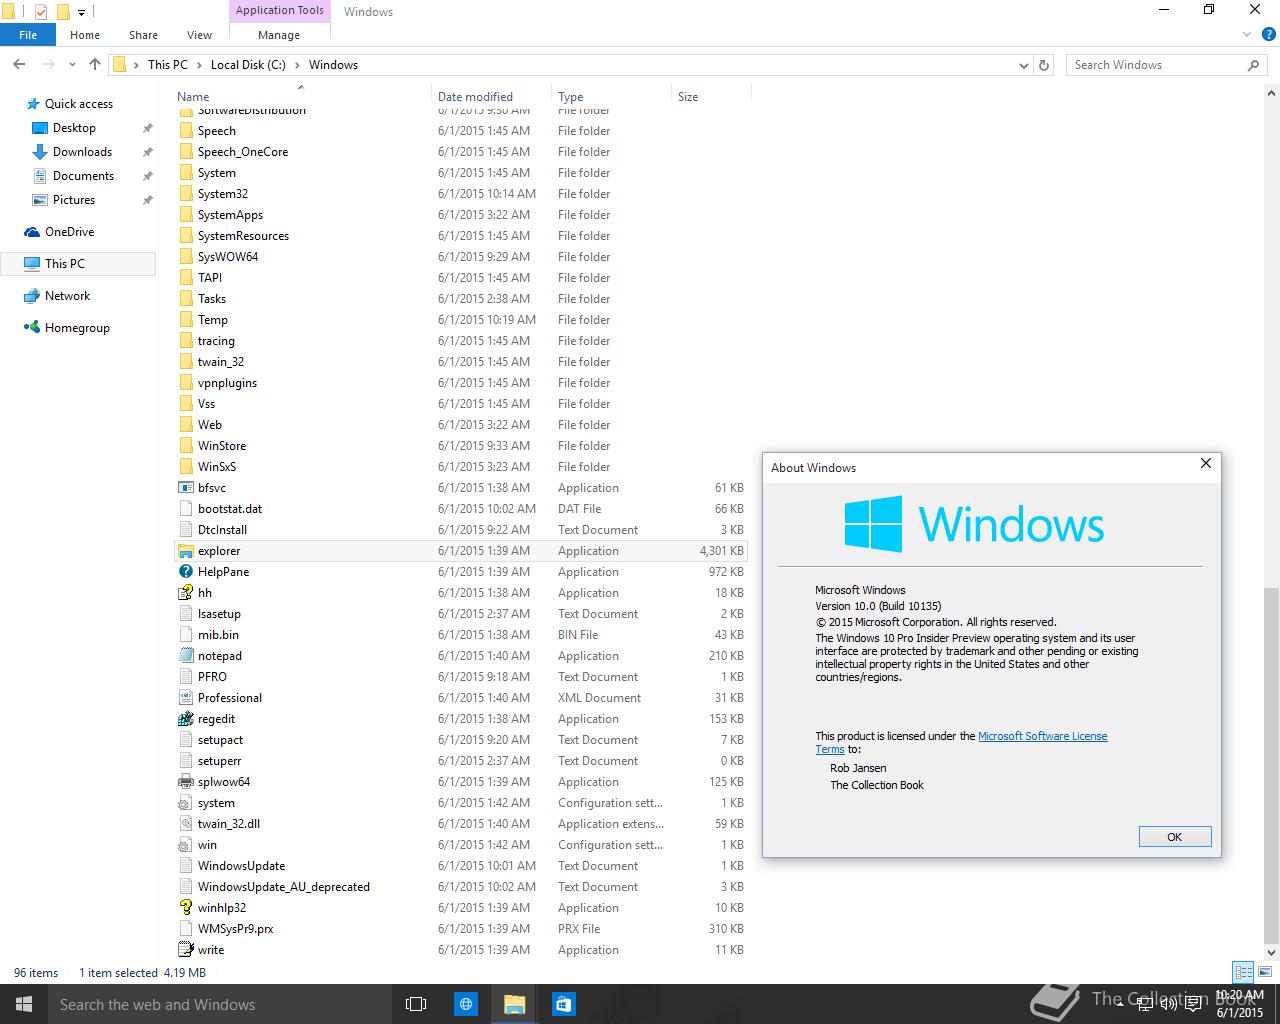Open the recent locations dropdown arrow
Screen dimensions: 1280x1024
pos(72,65)
